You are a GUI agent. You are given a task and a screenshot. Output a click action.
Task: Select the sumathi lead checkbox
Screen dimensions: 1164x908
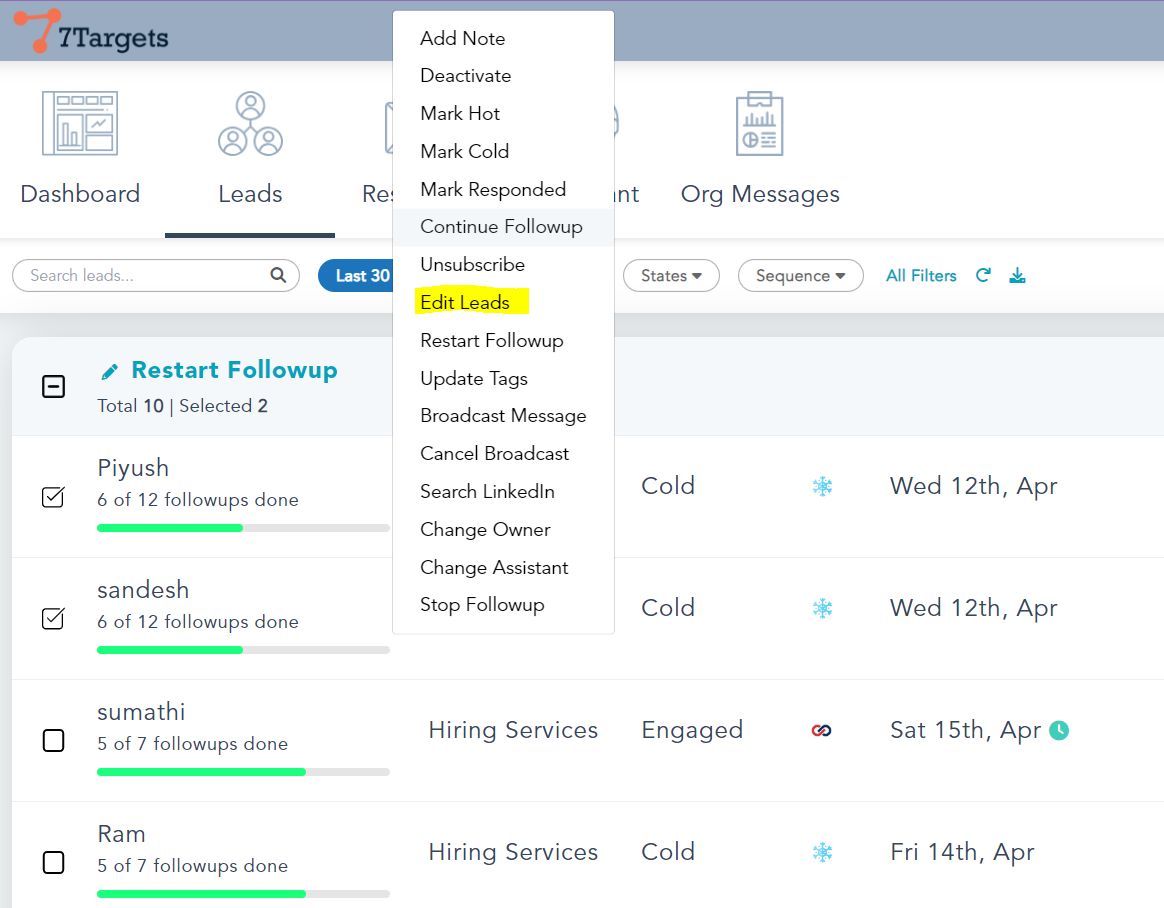53,741
